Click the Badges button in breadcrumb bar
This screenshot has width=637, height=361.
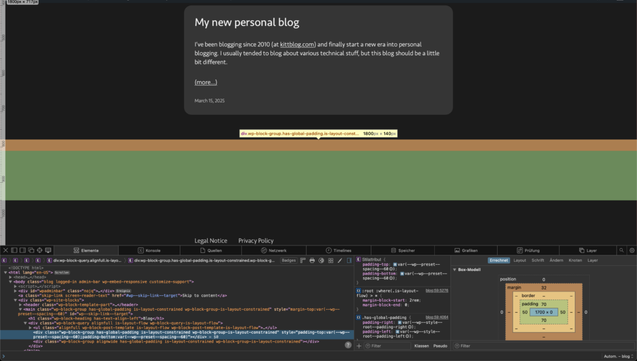coord(289,260)
